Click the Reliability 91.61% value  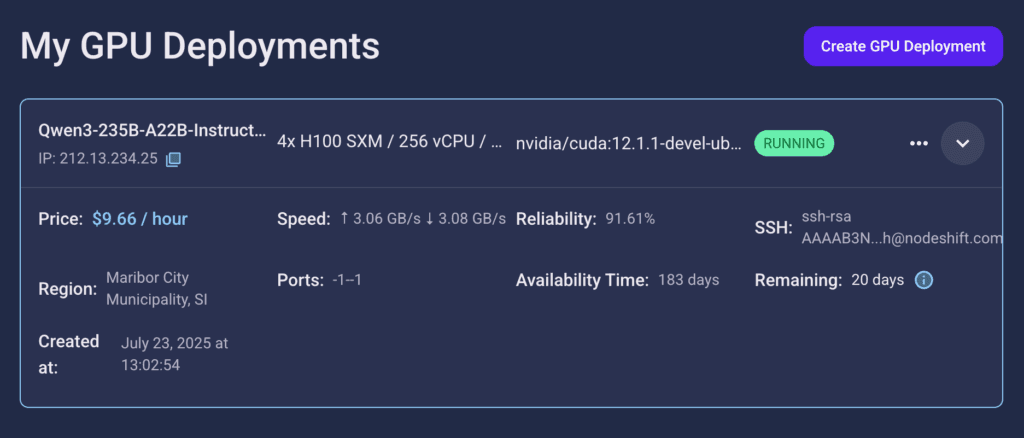(630, 219)
